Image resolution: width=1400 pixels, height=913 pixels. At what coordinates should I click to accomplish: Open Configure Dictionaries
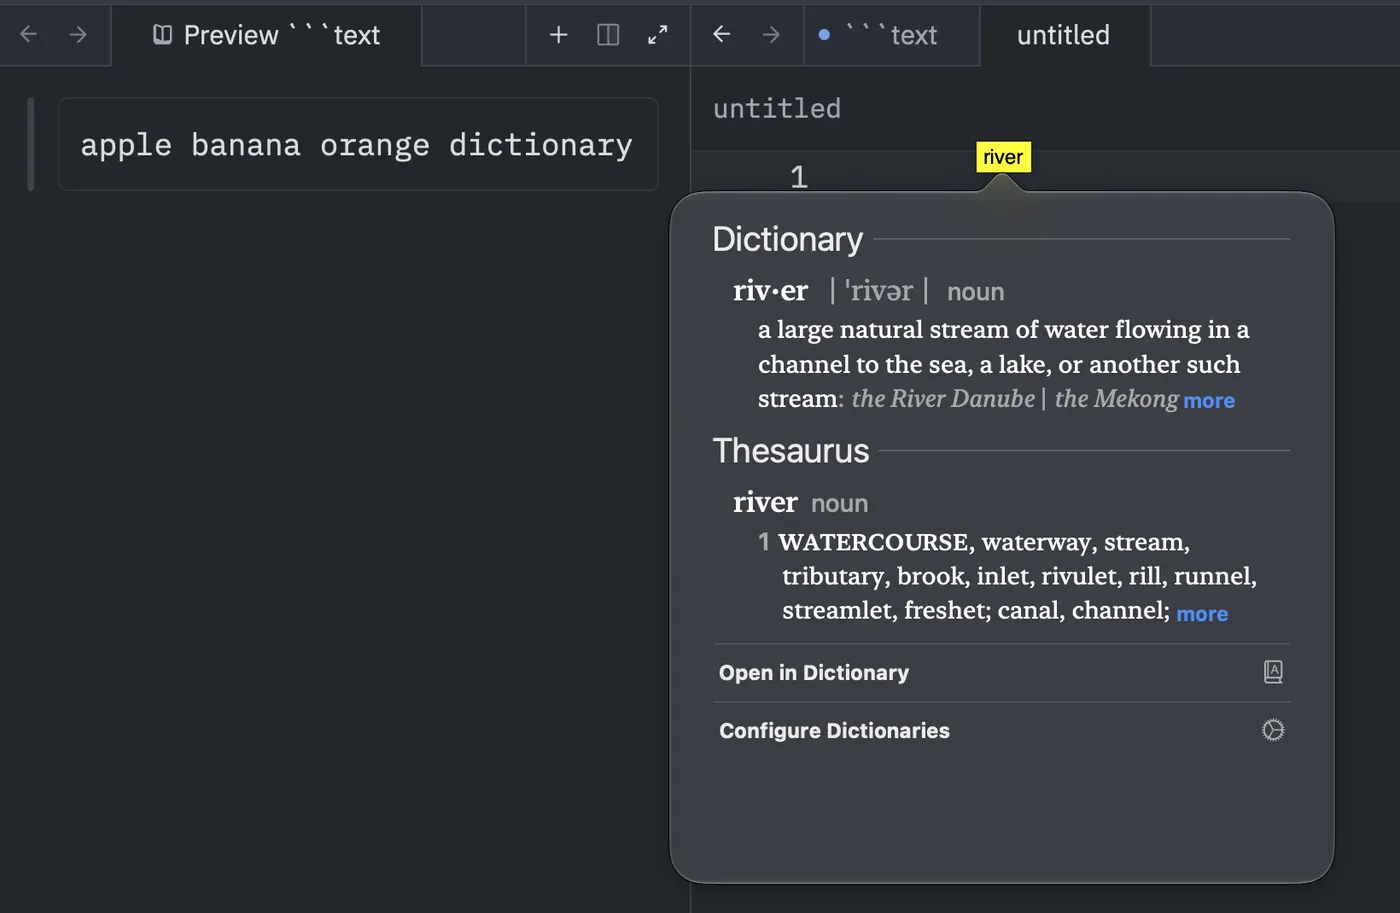[x=1002, y=731]
